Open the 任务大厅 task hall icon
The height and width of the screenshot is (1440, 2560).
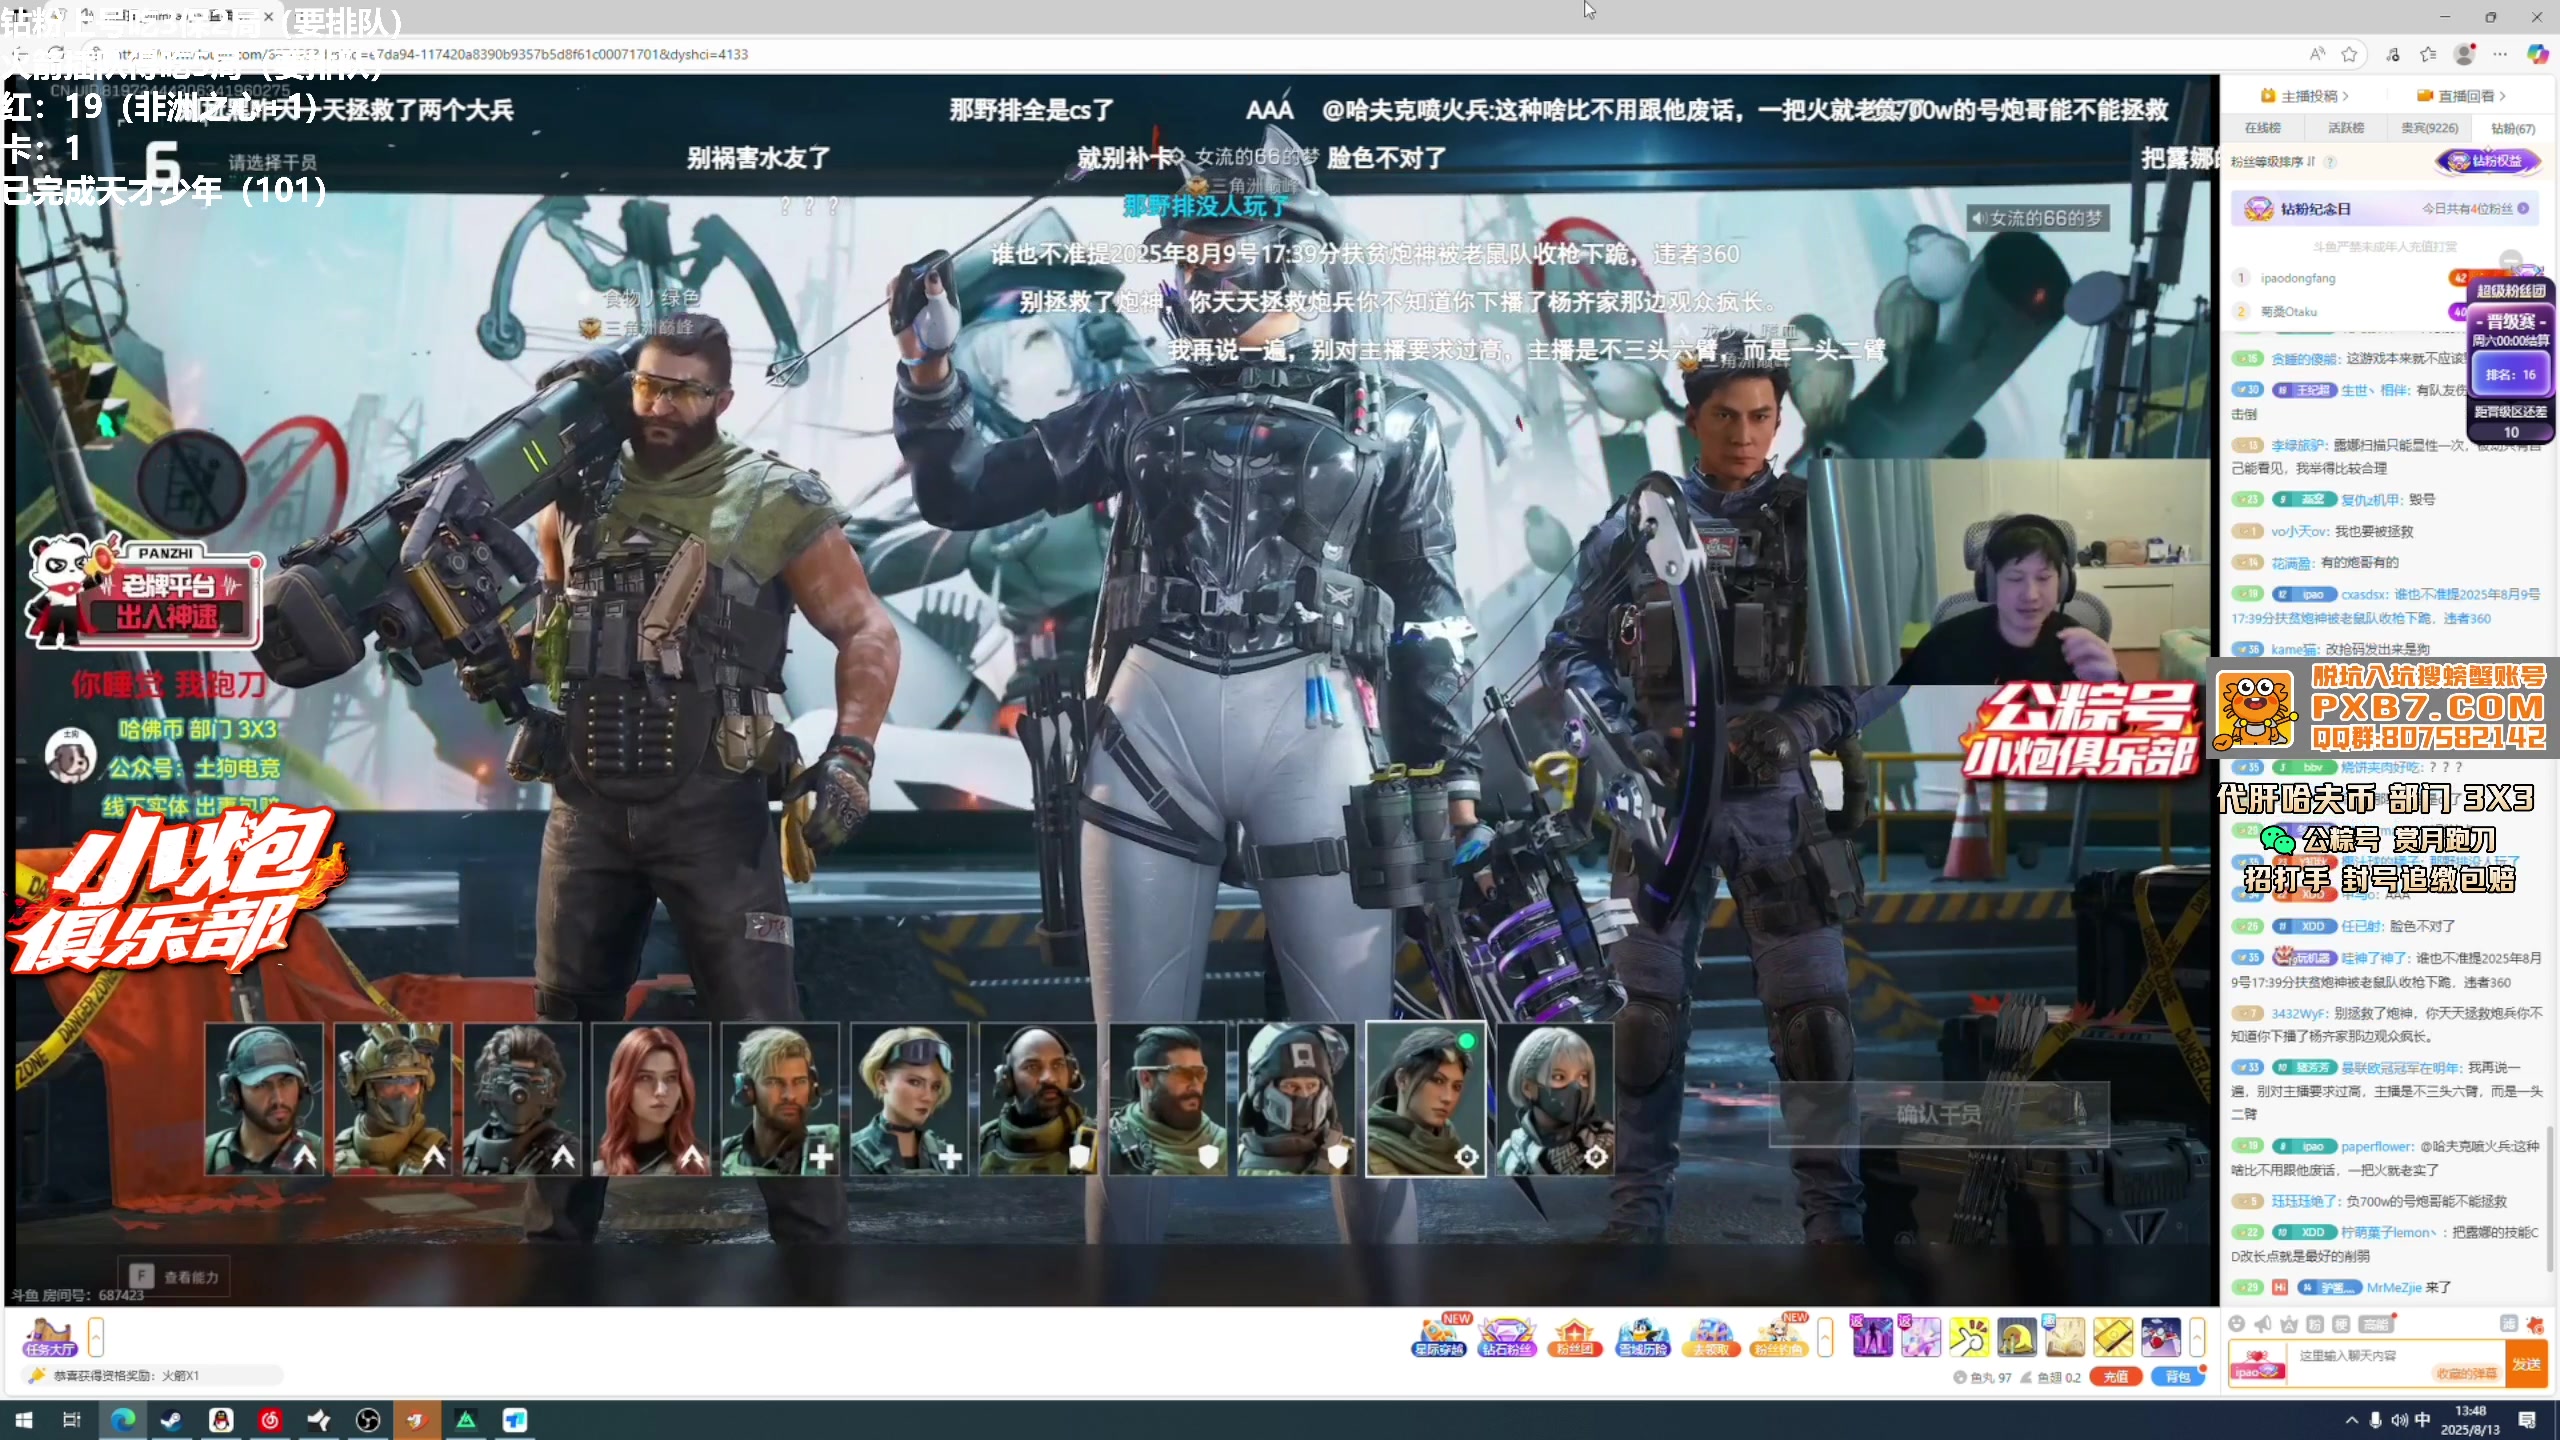pyautogui.click(x=50, y=1336)
